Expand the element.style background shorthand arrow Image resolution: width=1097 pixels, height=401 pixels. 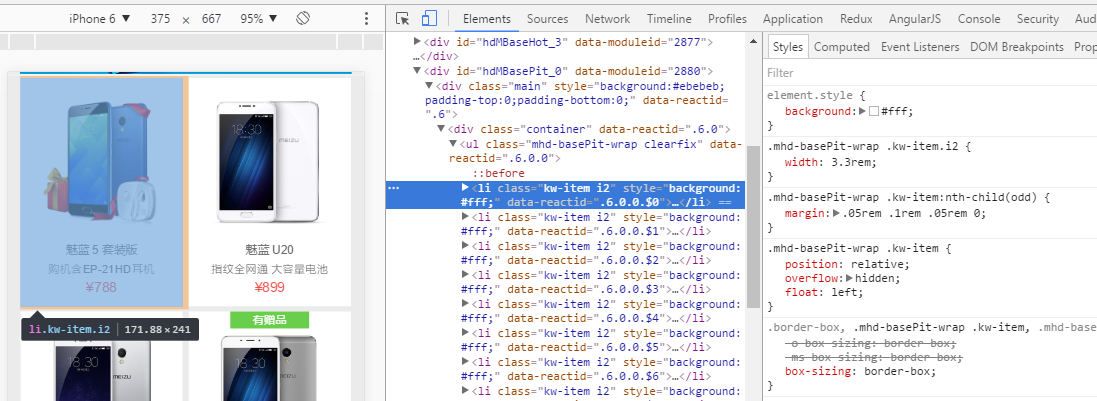(863, 111)
